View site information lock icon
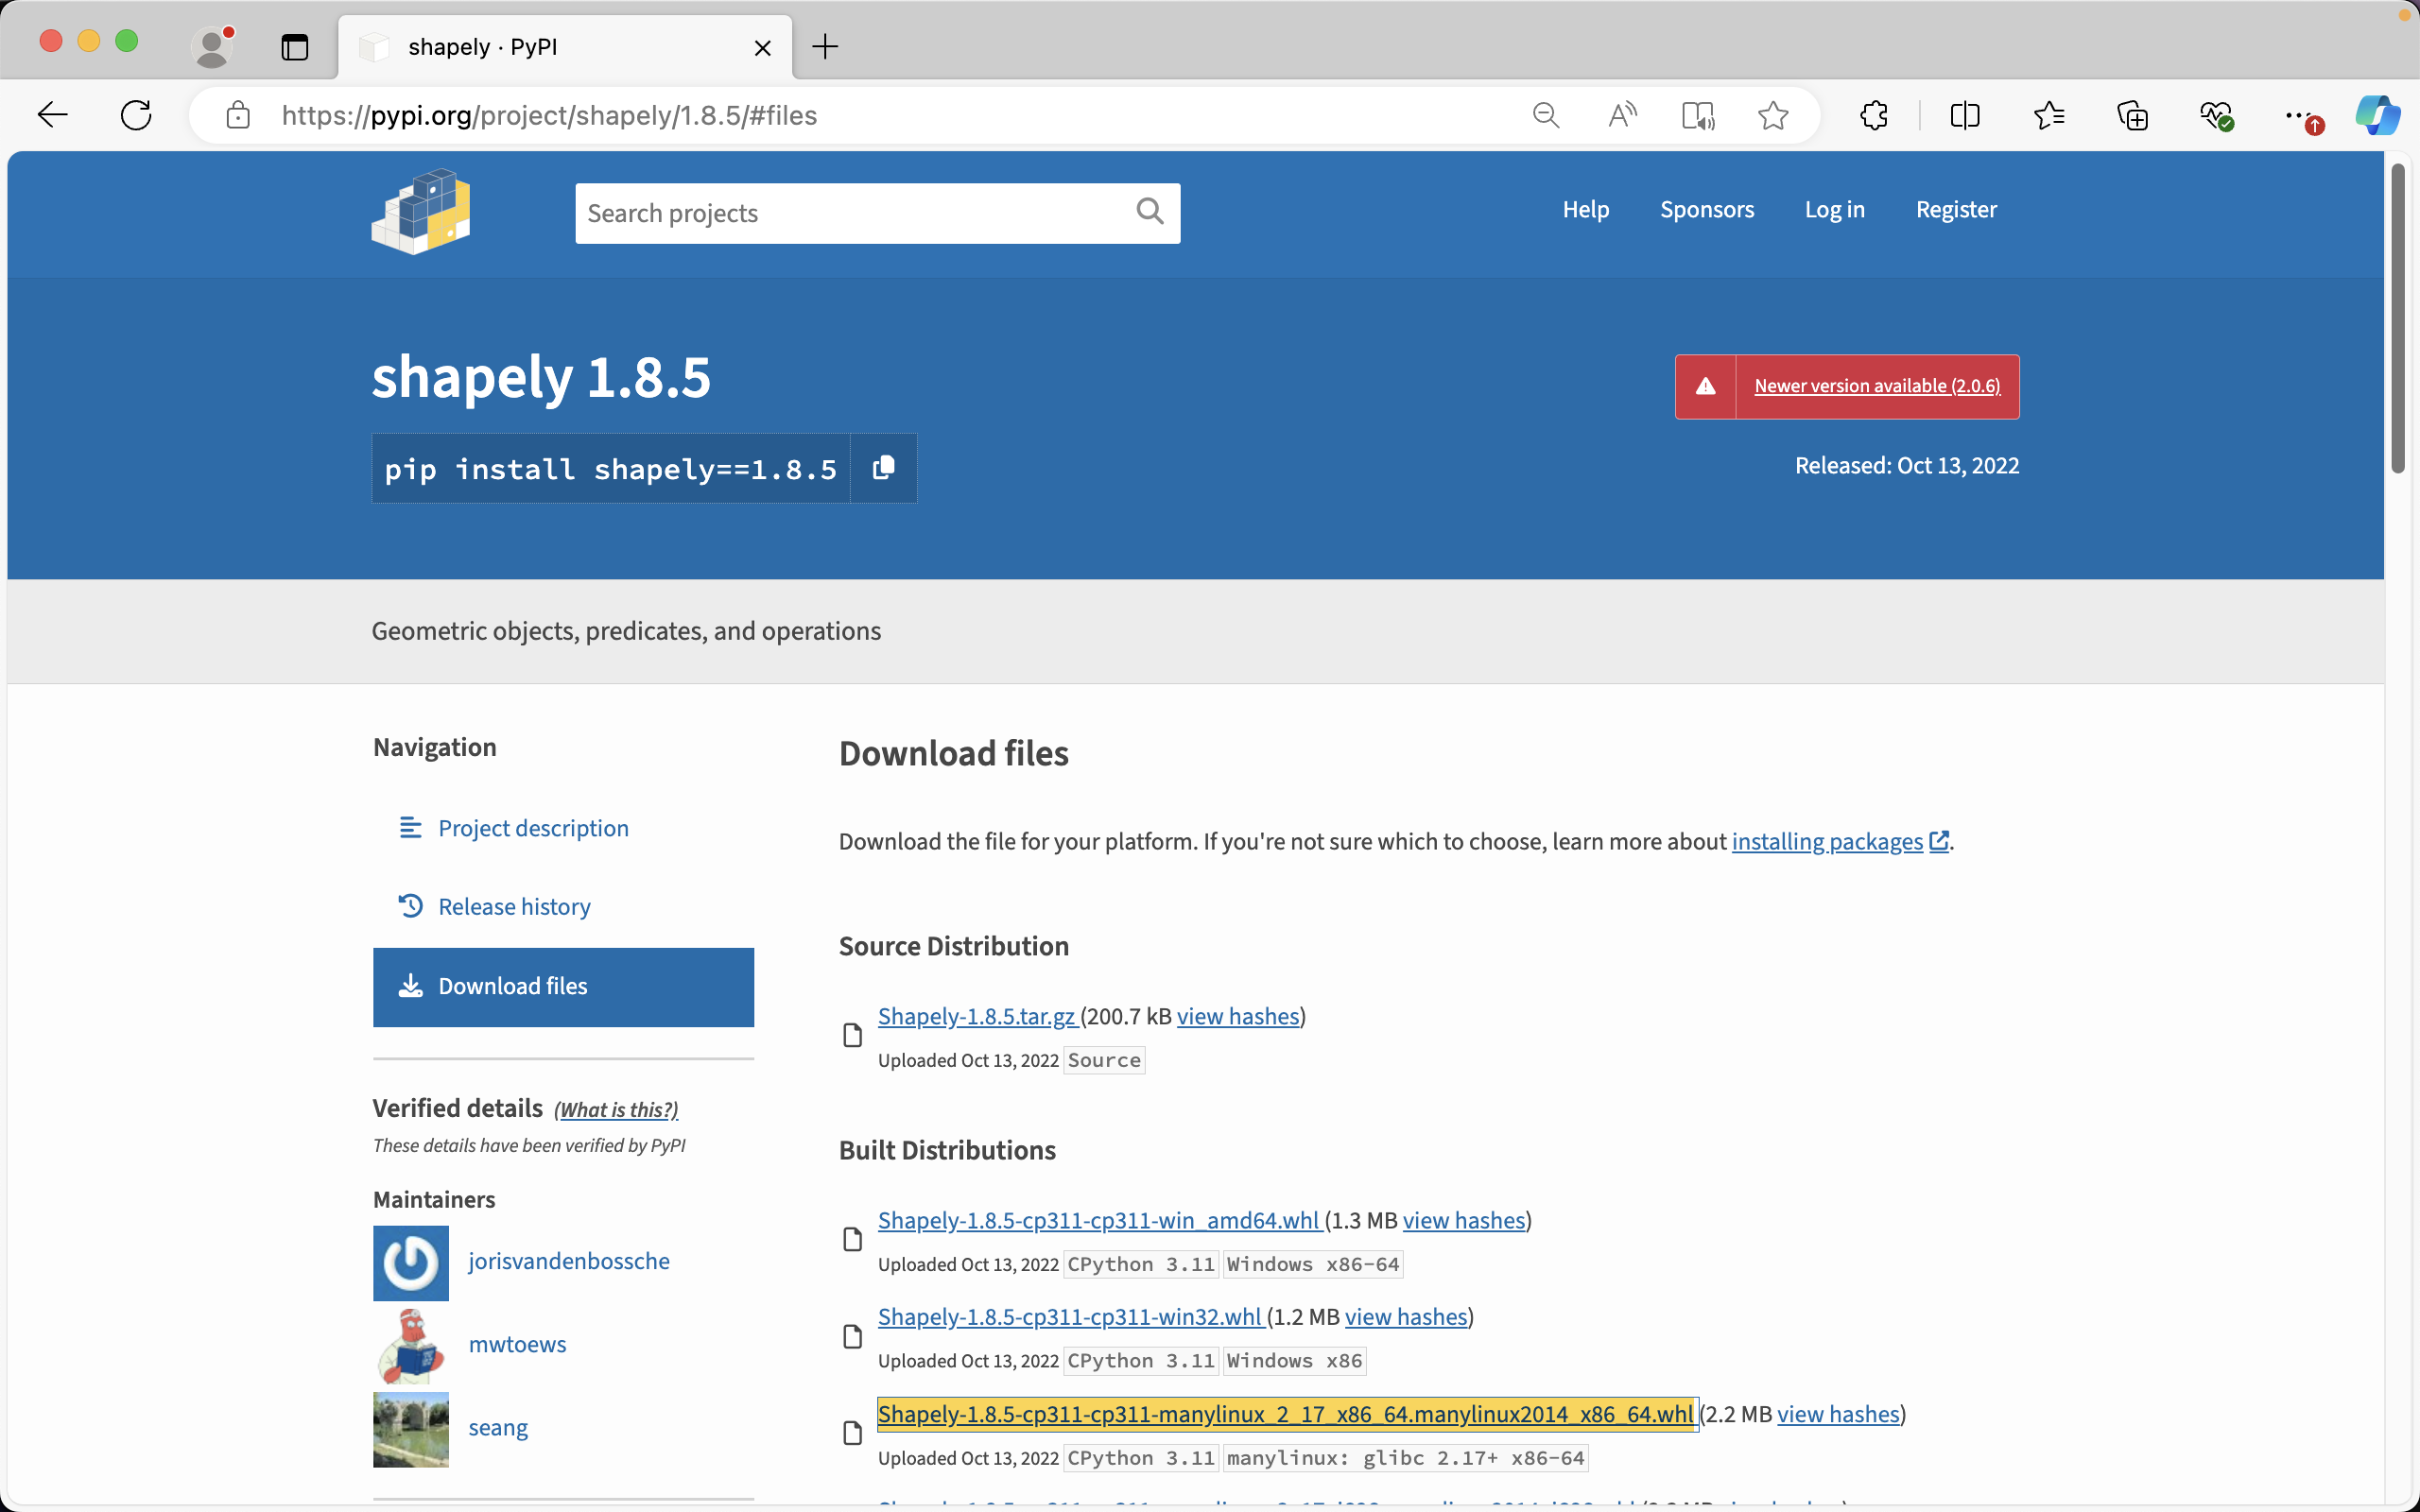The height and width of the screenshot is (1512, 2420). tap(238, 115)
